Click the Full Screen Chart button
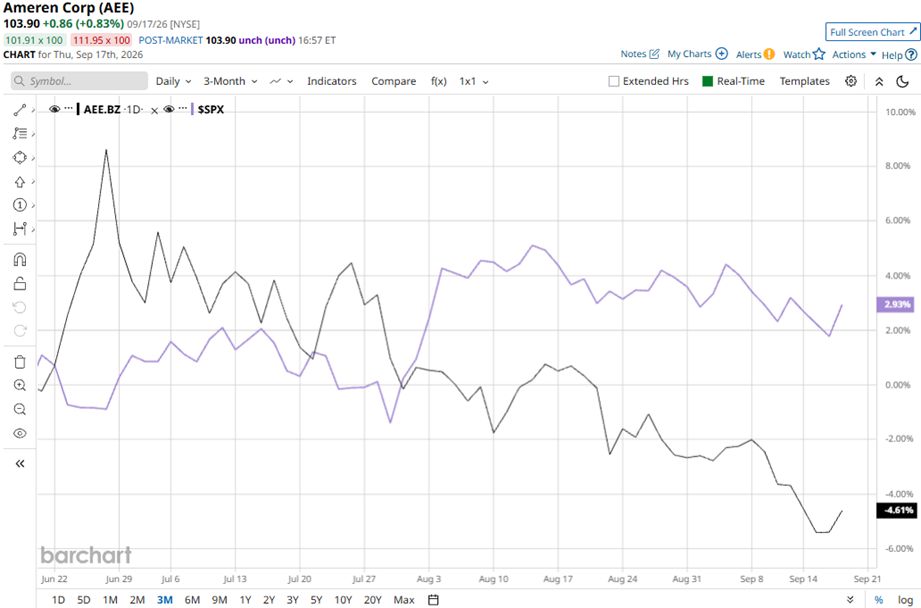The height and width of the screenshot is (608, 921). [872, 32]
